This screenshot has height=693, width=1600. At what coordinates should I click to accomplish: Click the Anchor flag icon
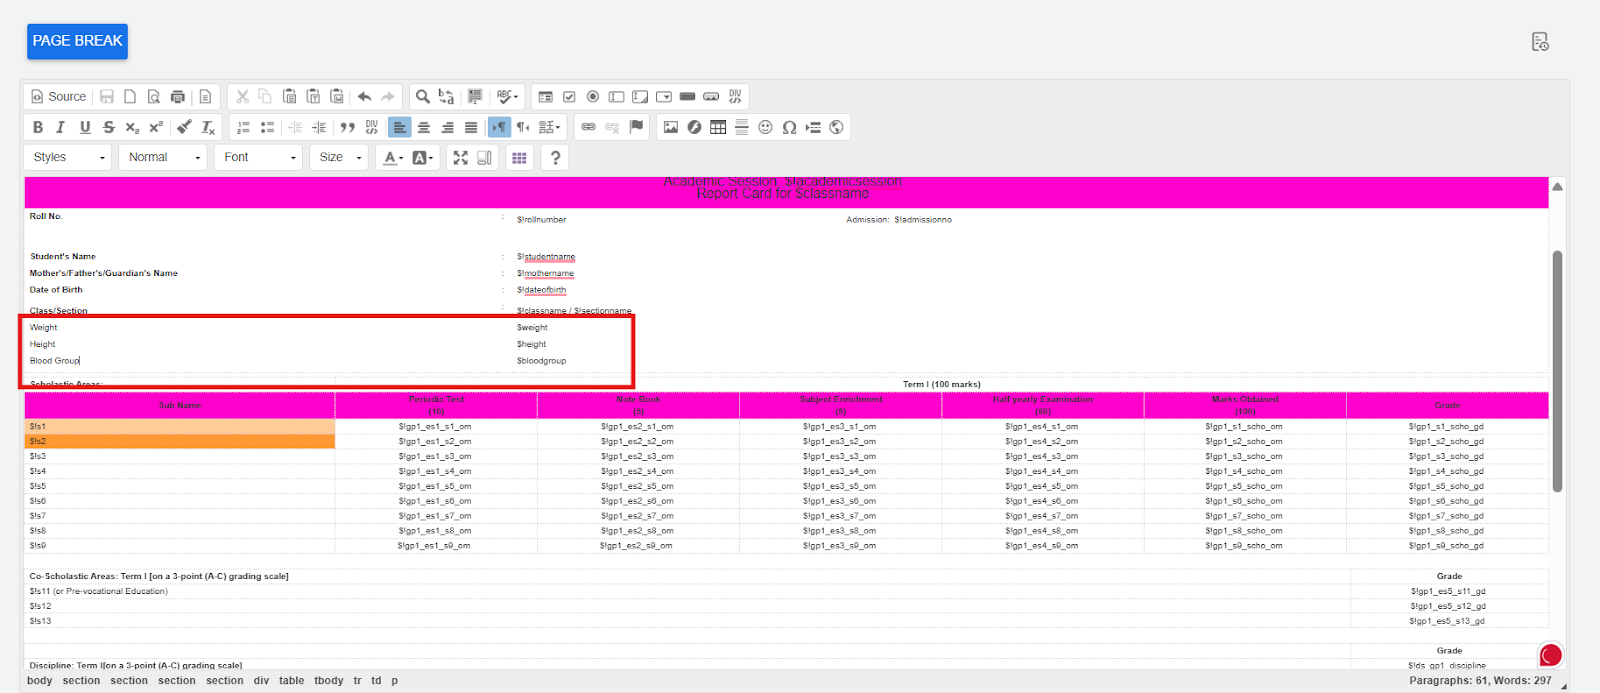tap(636, 127)
